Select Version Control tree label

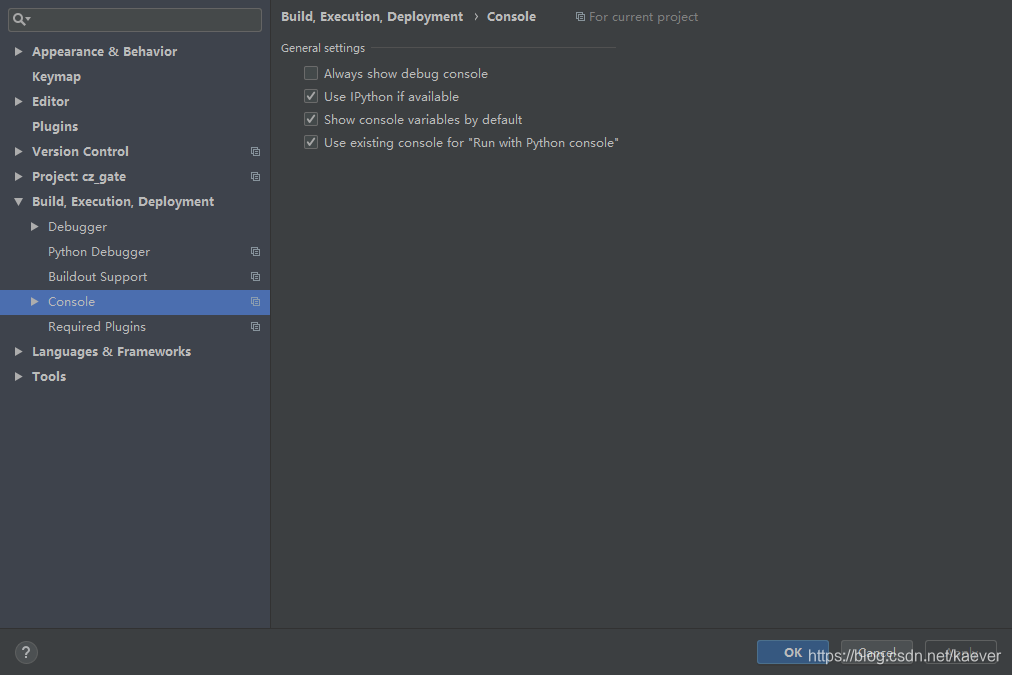(x=81, y=152)
